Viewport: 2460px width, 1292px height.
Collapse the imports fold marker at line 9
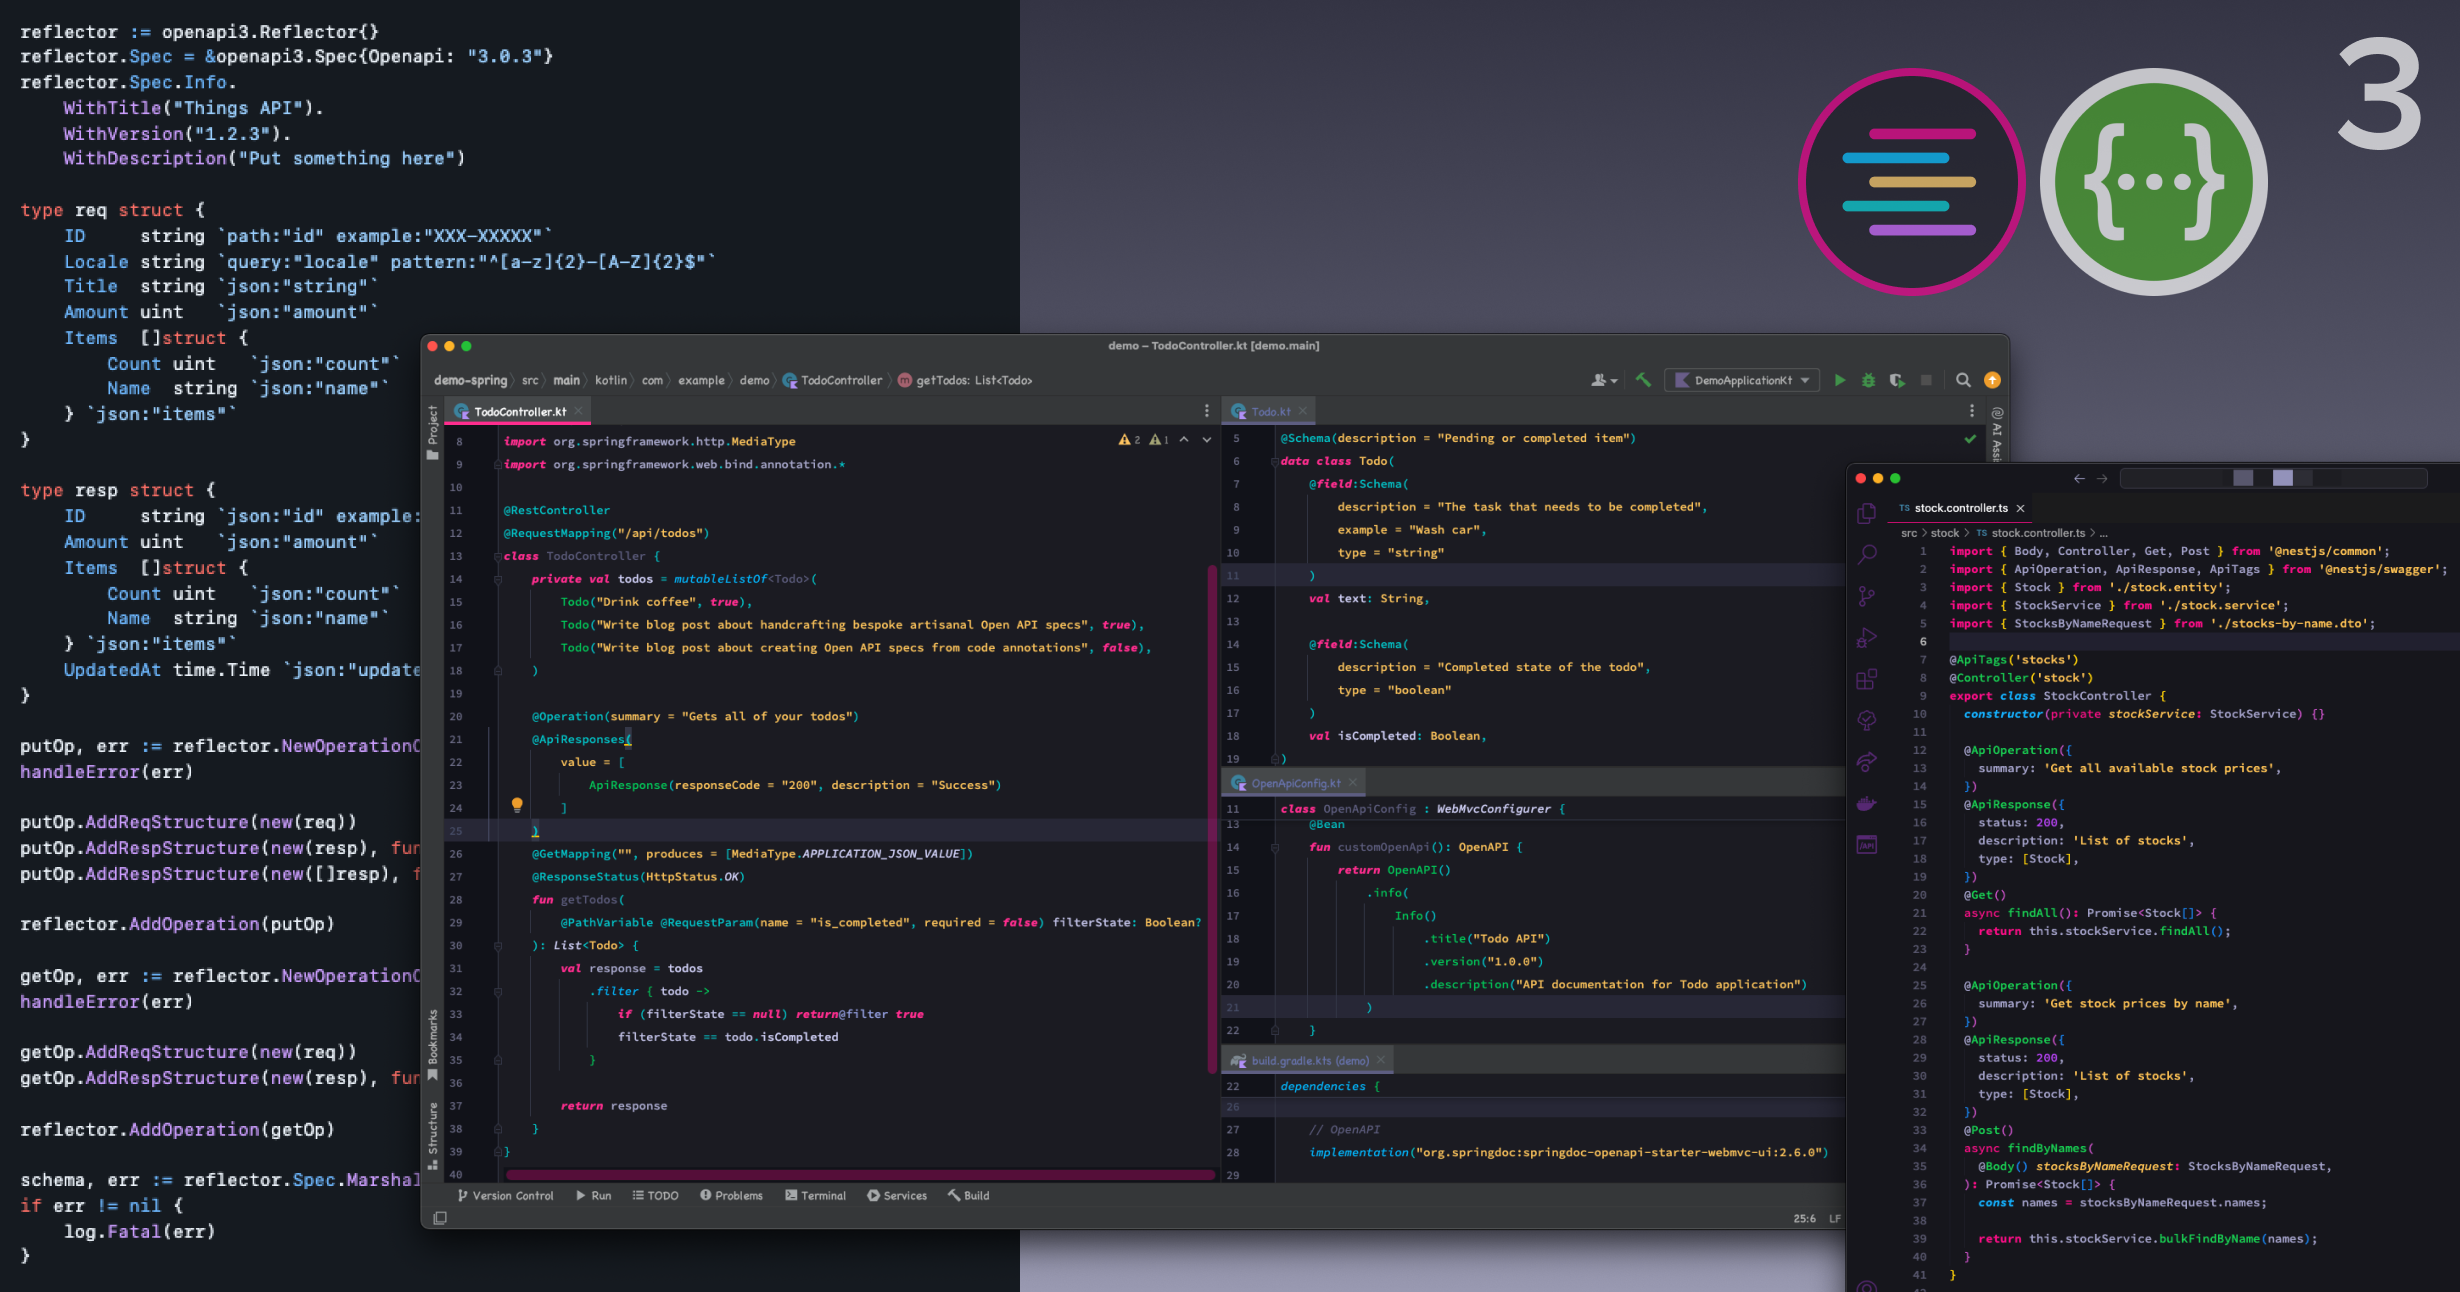pos(497,465)
